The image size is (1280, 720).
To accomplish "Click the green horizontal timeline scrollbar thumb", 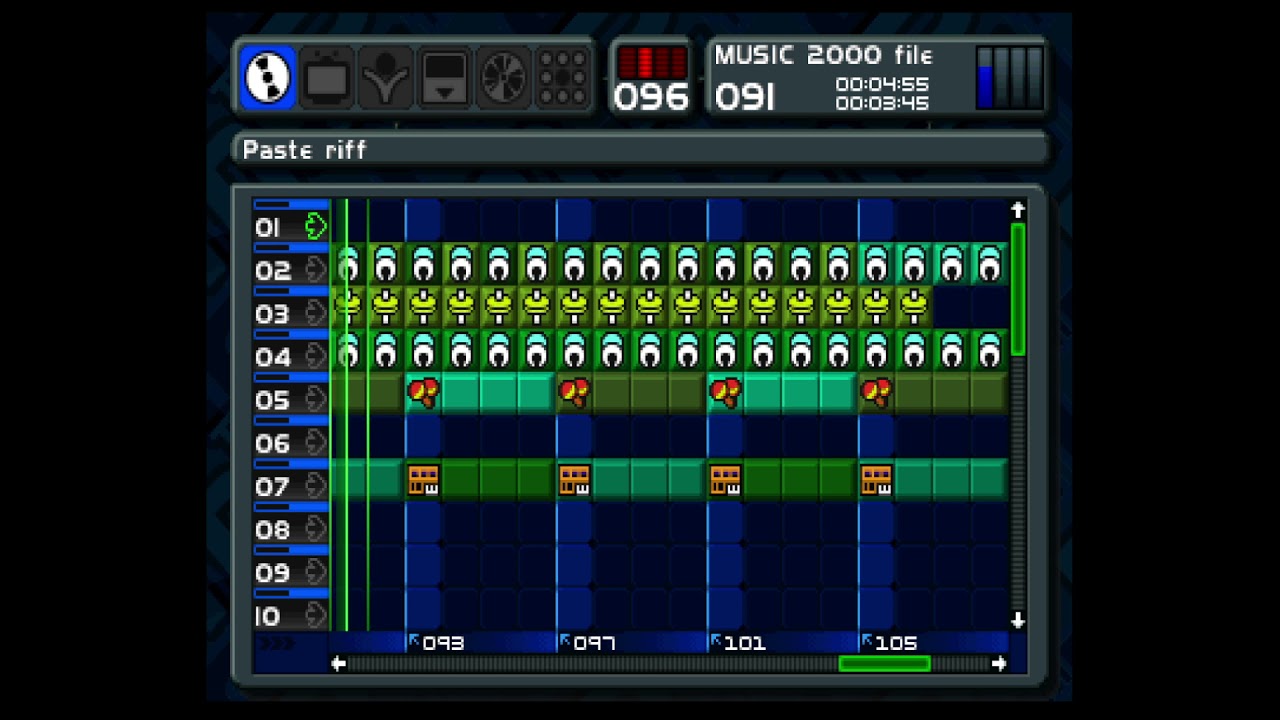I will click(x=884, y=663).
